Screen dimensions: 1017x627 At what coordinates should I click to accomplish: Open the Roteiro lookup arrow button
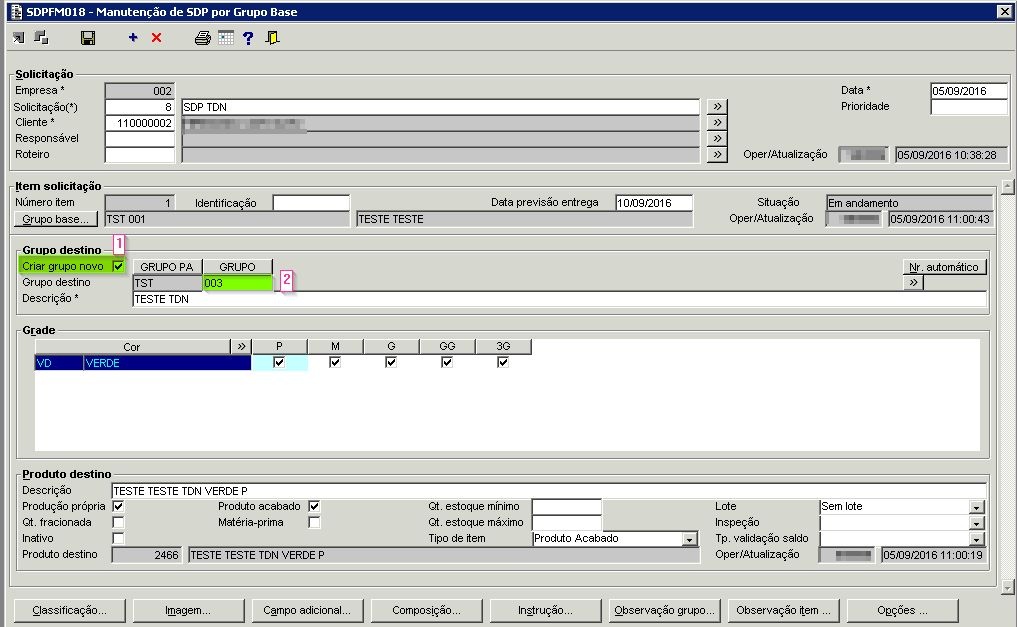tap(717, 154)
